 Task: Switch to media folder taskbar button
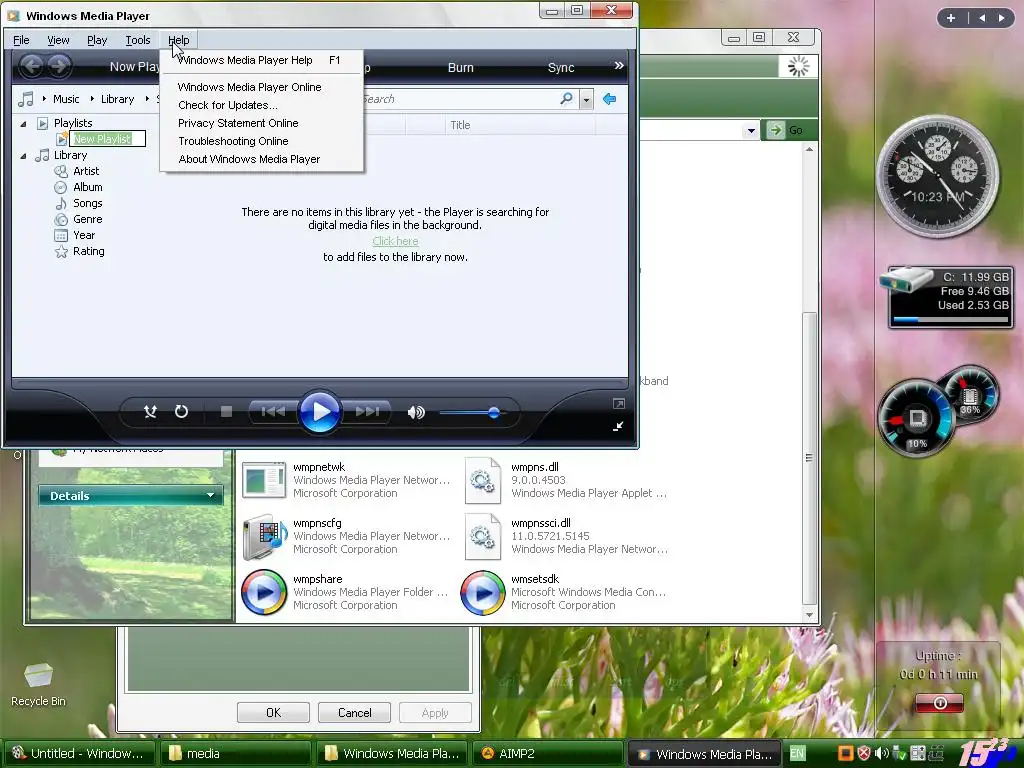pos(236,753)
